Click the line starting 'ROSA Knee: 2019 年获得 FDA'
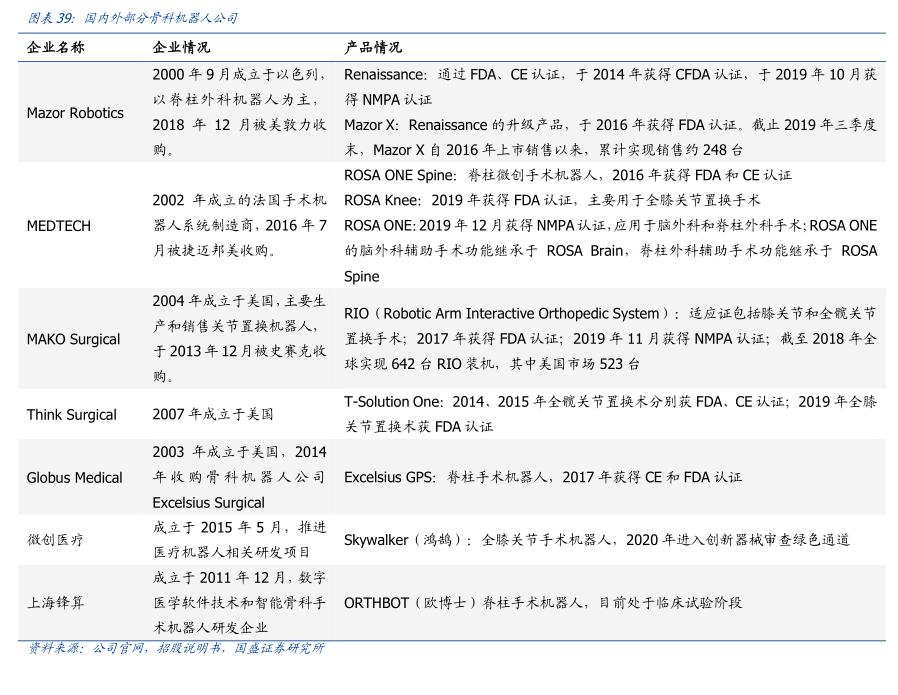Screen dimensions: 898x695 point(552,200)
